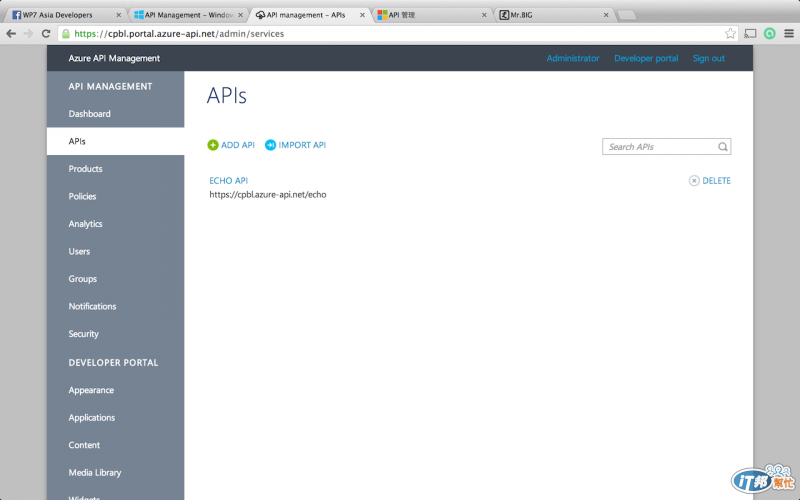Close the WP7 Asia Developers tab
The height and width of the screenshot is (500, 800).
(118, 15)
